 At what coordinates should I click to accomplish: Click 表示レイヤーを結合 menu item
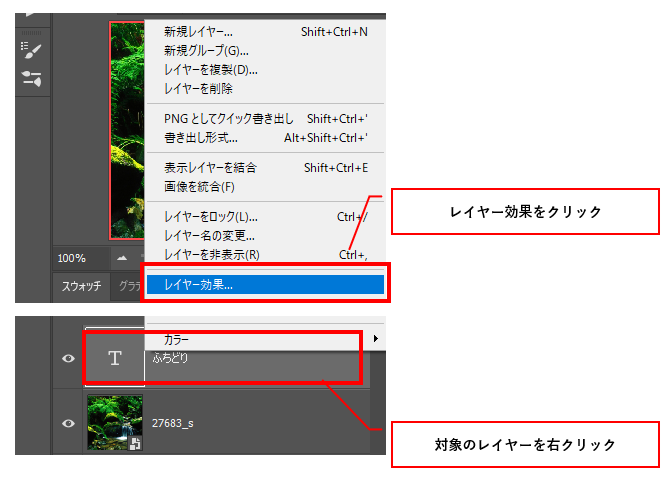pyautogui.click(x=210, y=167)
